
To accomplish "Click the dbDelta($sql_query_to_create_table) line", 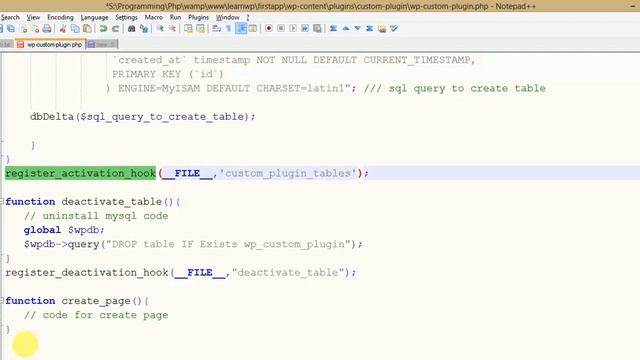I will coord(143,117).
